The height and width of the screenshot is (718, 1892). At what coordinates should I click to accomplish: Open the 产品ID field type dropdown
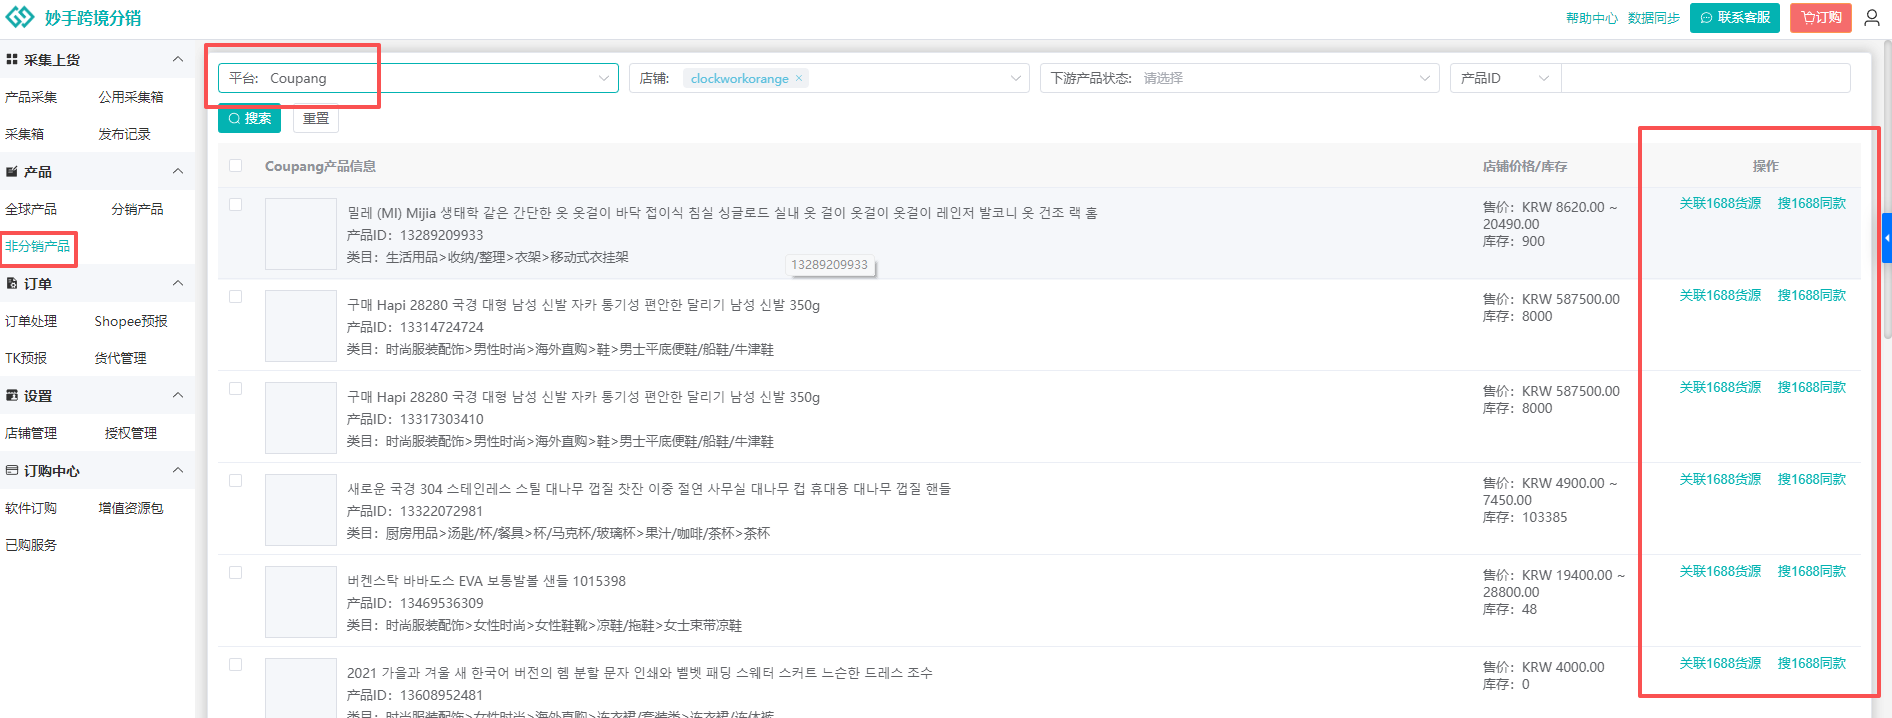click(1504, 78)
